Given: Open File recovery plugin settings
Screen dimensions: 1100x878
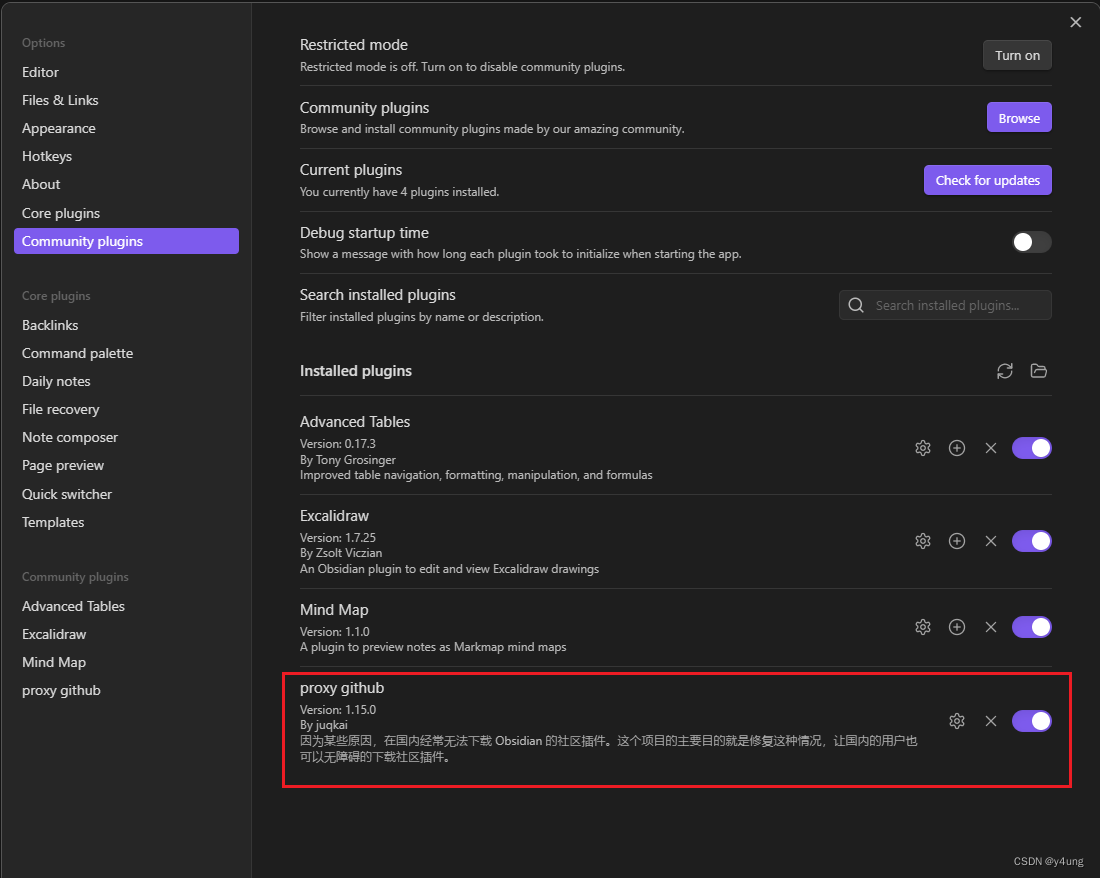Looking at the screenshot, I should (126, 410).
